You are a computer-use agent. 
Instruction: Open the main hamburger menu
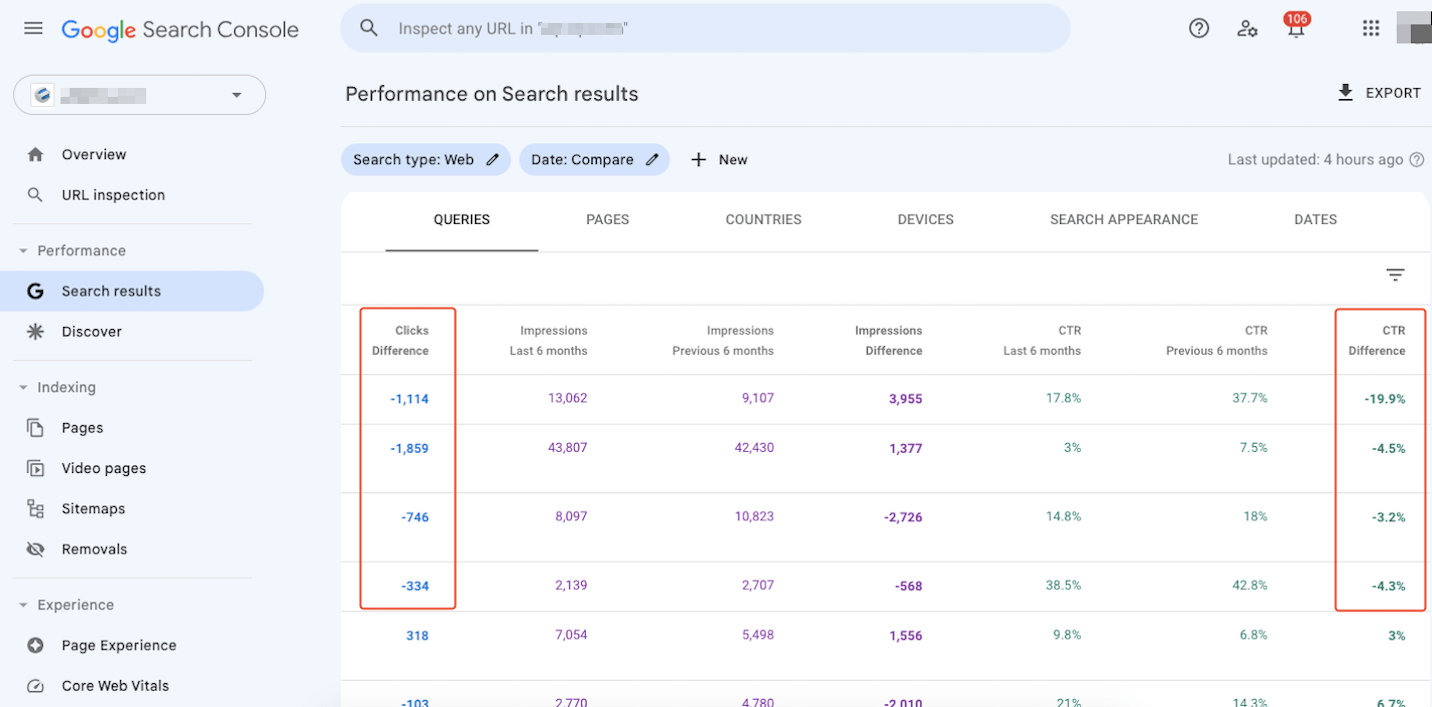[33, 28]
